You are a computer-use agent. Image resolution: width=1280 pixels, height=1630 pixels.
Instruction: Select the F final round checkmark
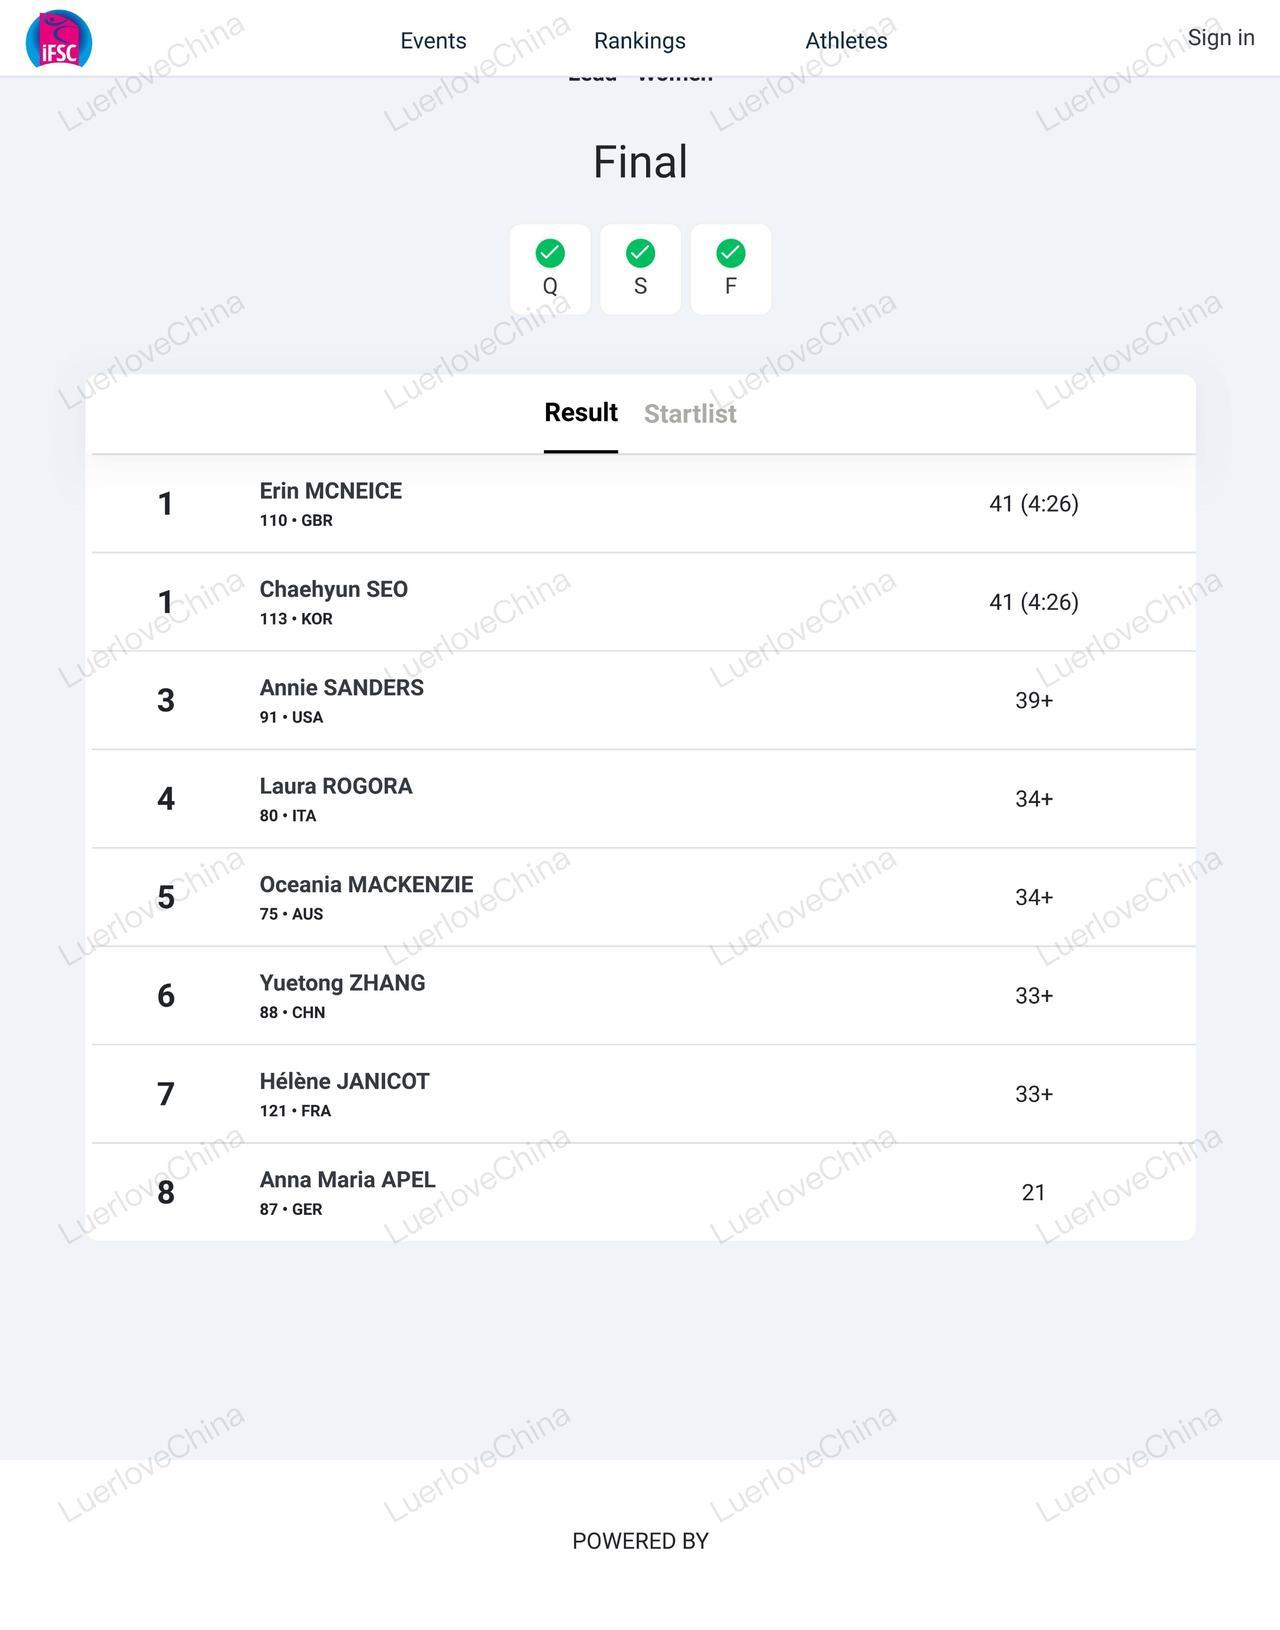pos(731,269)
